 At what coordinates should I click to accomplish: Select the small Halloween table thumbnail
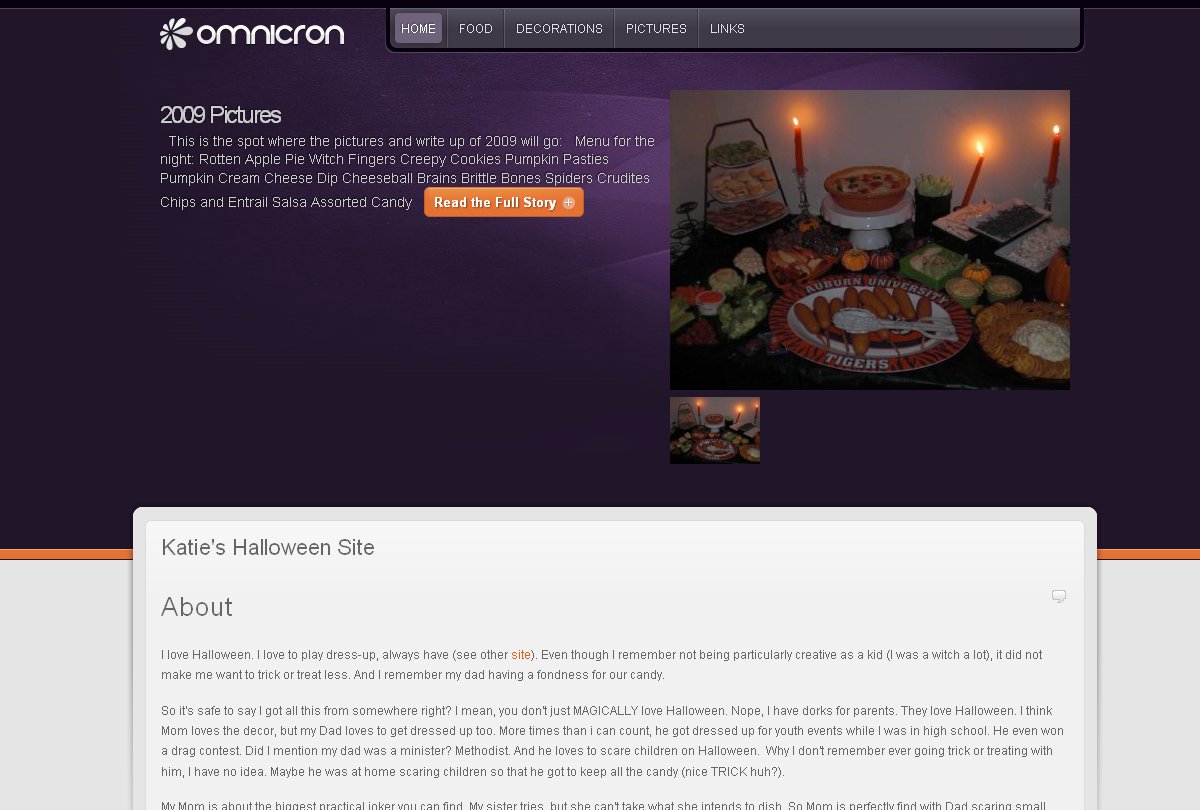[x=715, y=430]
